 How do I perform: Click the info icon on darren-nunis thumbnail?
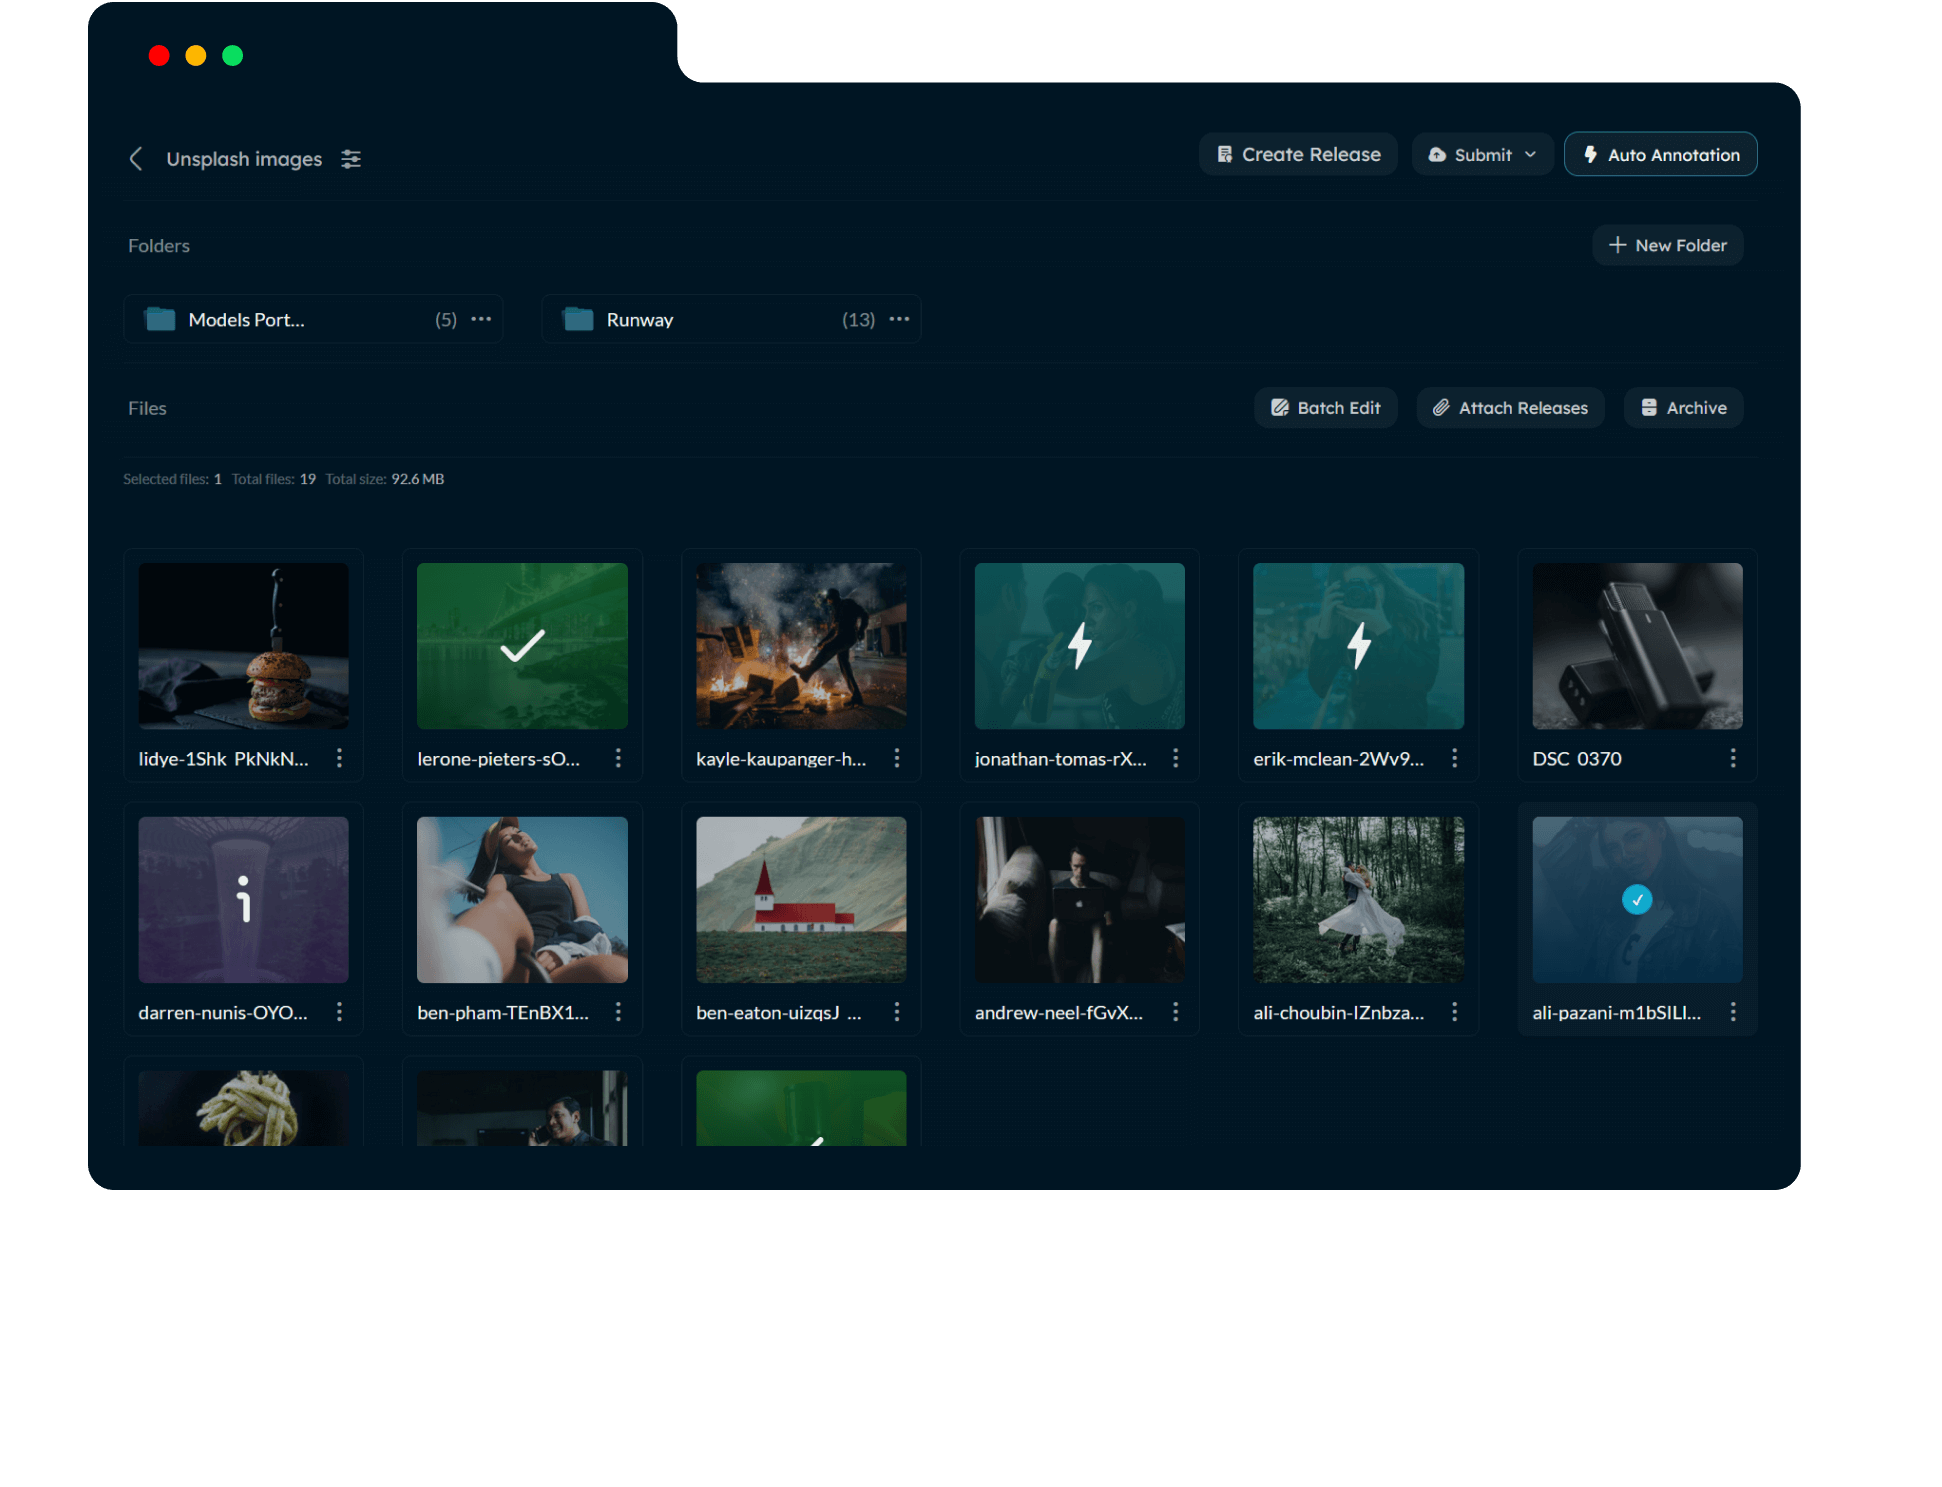pyautogui.click(x=243, y=899)
